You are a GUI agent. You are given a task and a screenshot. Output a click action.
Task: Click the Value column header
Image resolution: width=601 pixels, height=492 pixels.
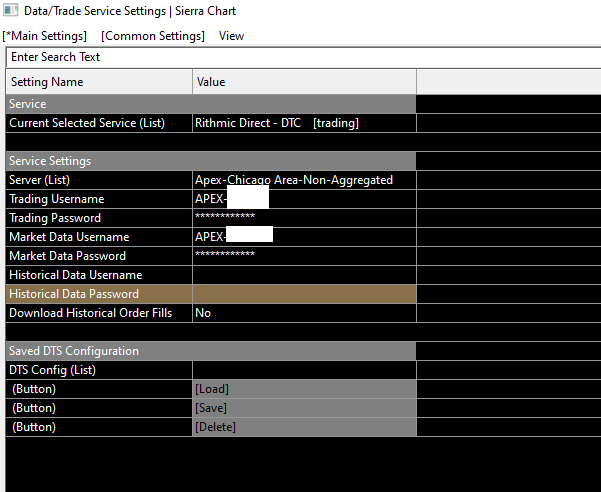click(x=304, y=82)
